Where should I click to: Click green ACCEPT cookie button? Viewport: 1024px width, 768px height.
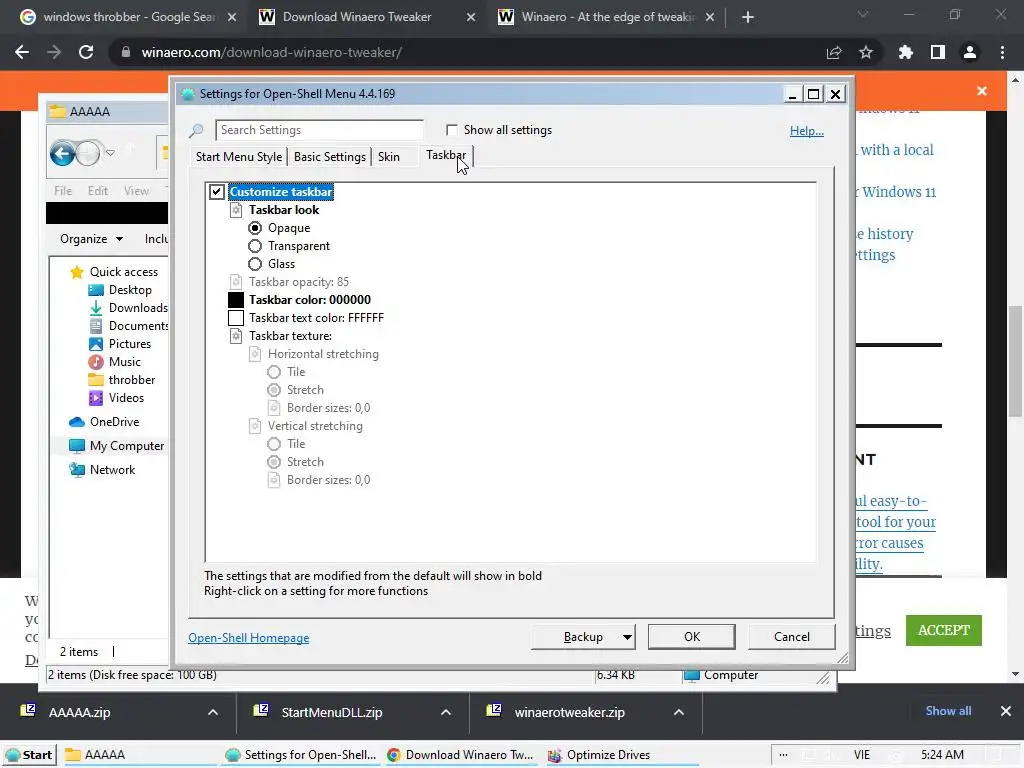pyautogui.click(x=944, y=630)
